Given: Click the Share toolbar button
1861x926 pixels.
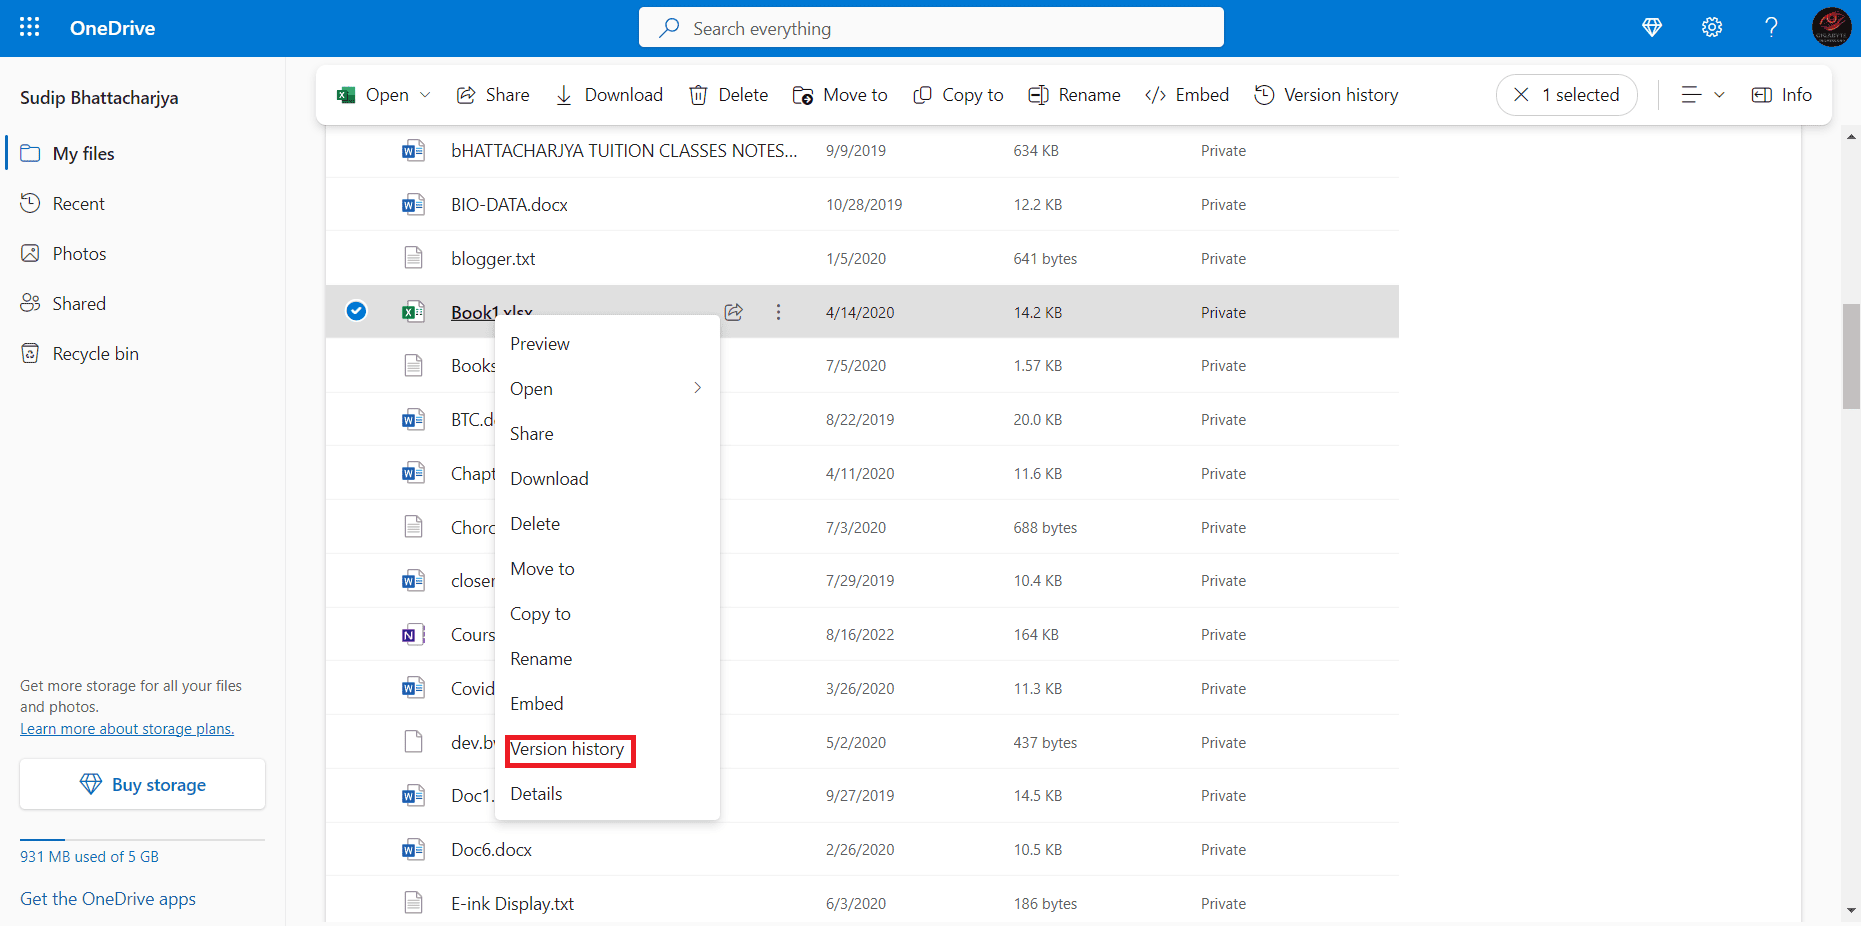Looking at the screenshot, I should 493,95.
